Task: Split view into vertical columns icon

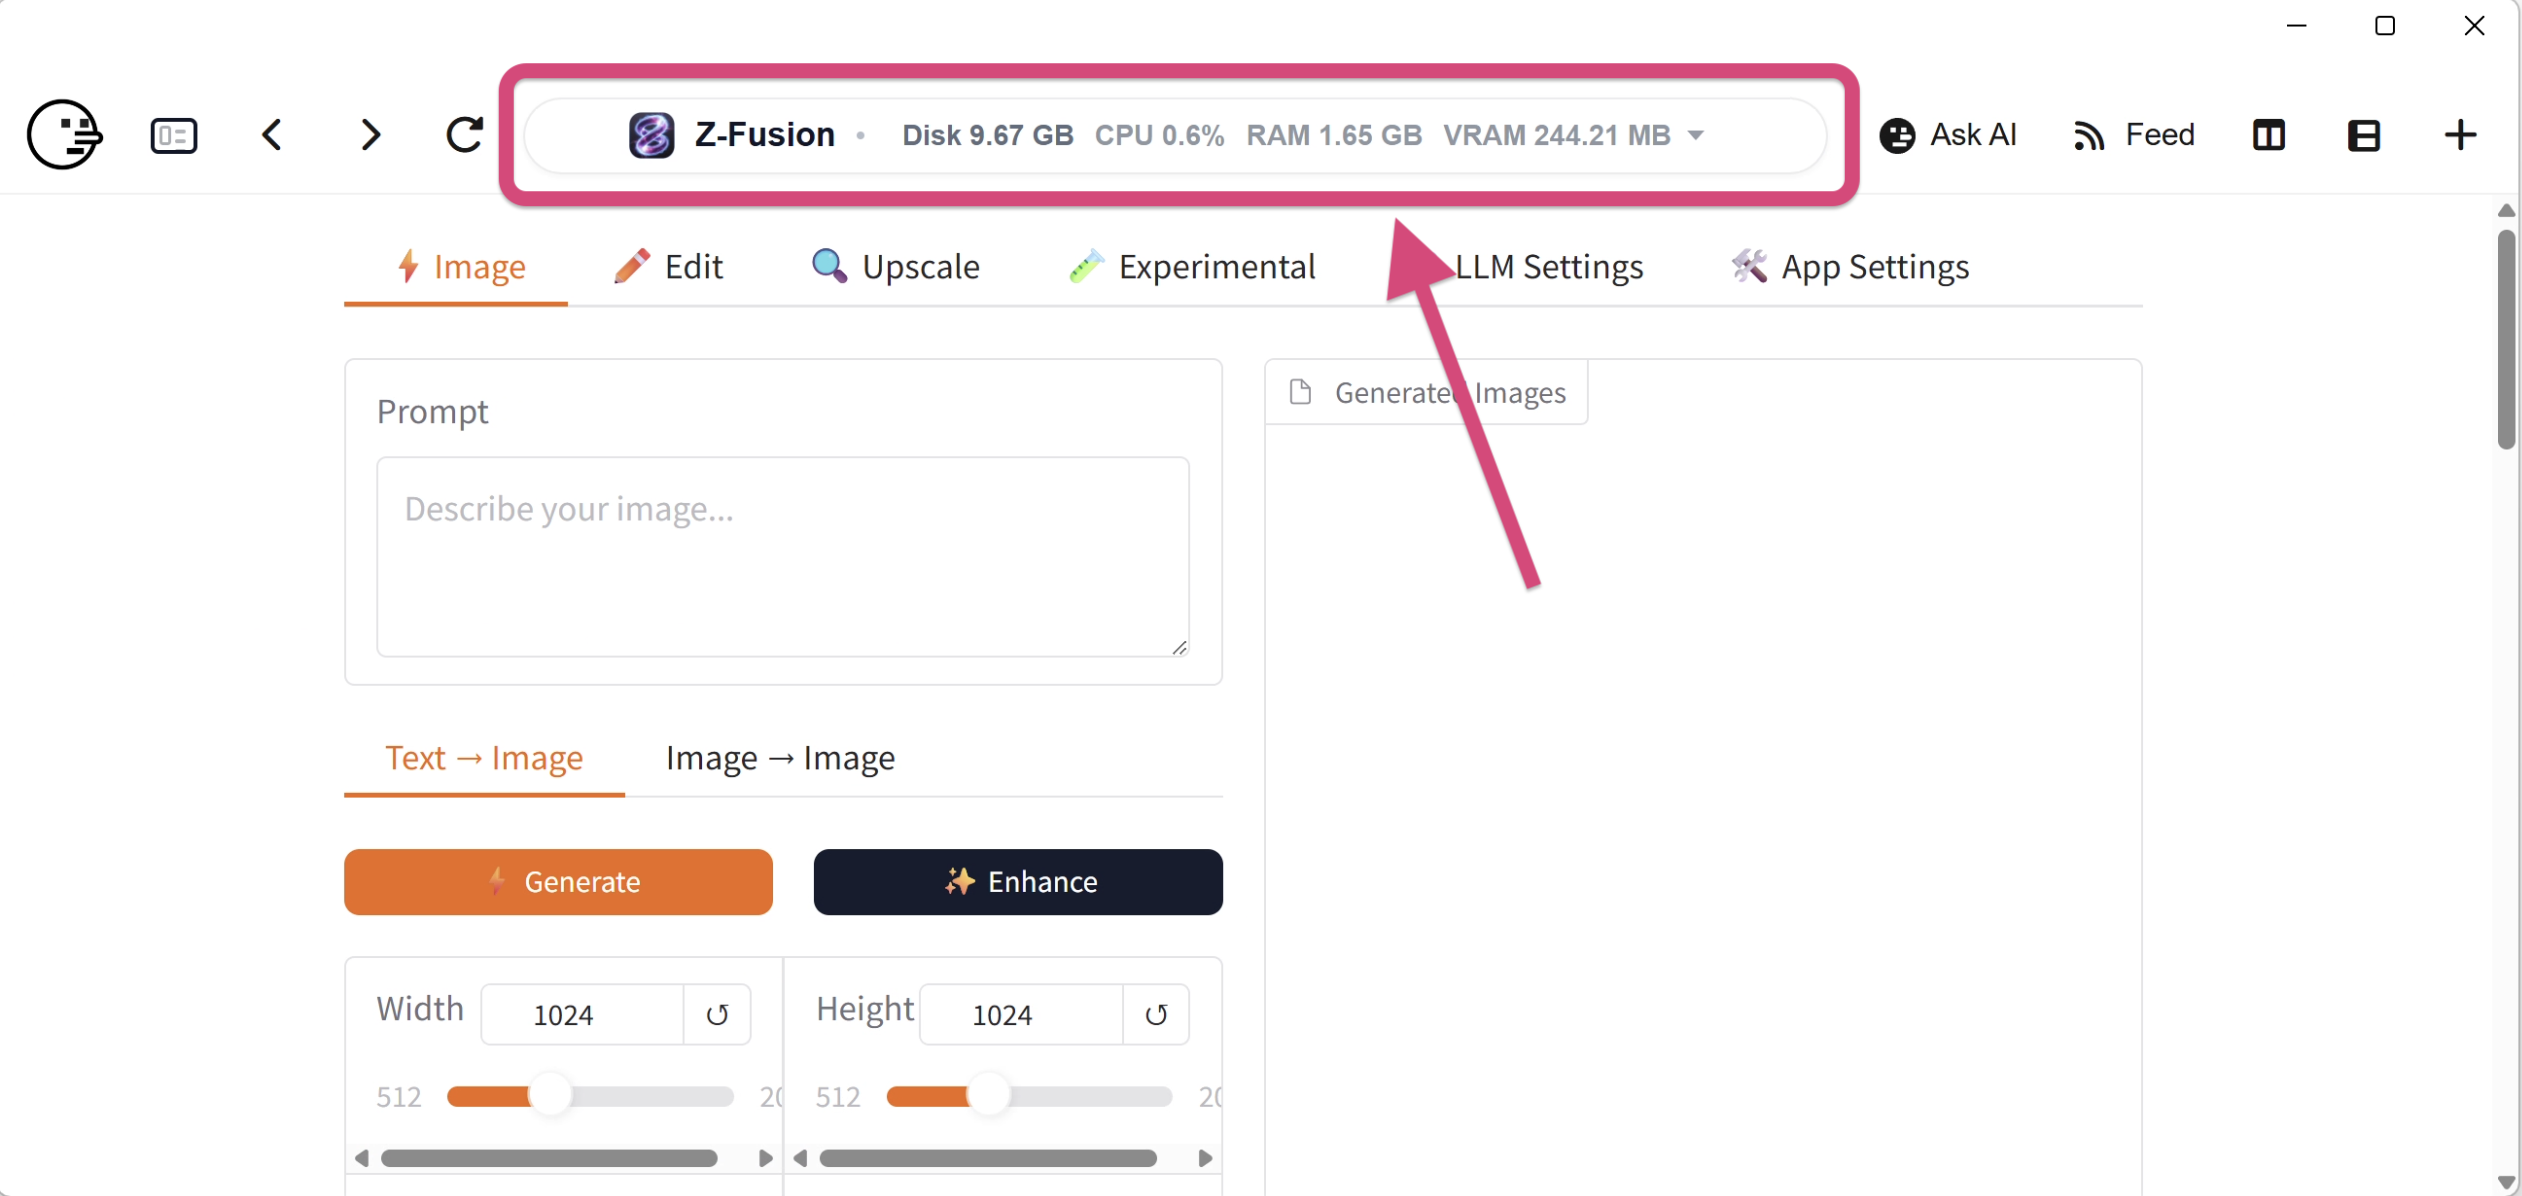Action: (2269, 135)
